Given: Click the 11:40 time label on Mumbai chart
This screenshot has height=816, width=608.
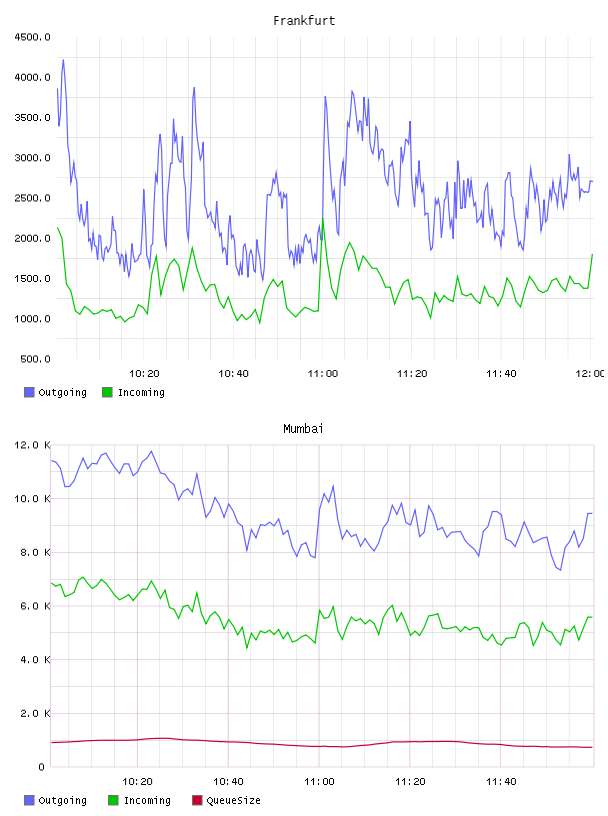Looking at the screenshot, I should 501,782.
